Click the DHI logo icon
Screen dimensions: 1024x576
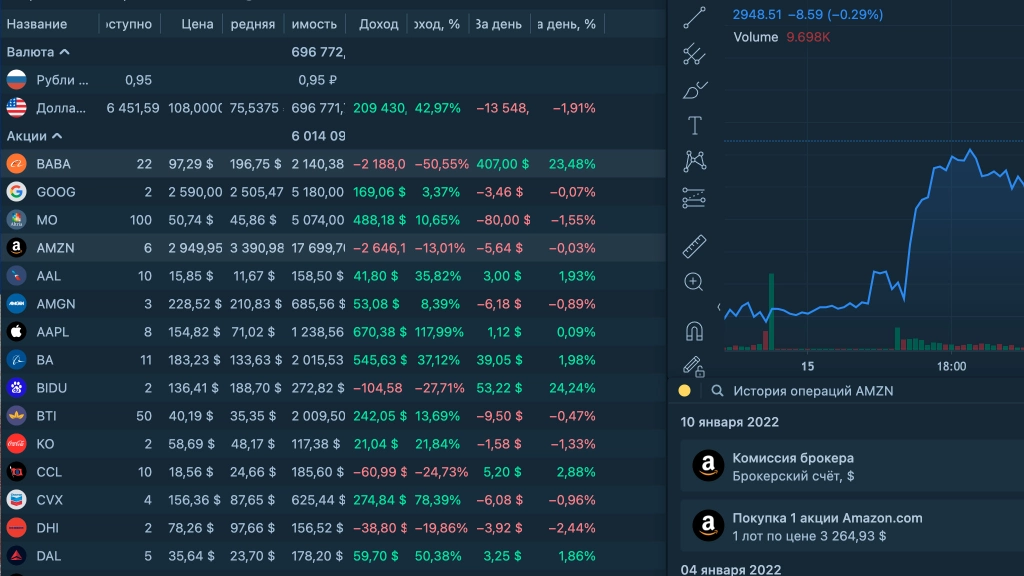pyautogui.click(x=16, y=528)
